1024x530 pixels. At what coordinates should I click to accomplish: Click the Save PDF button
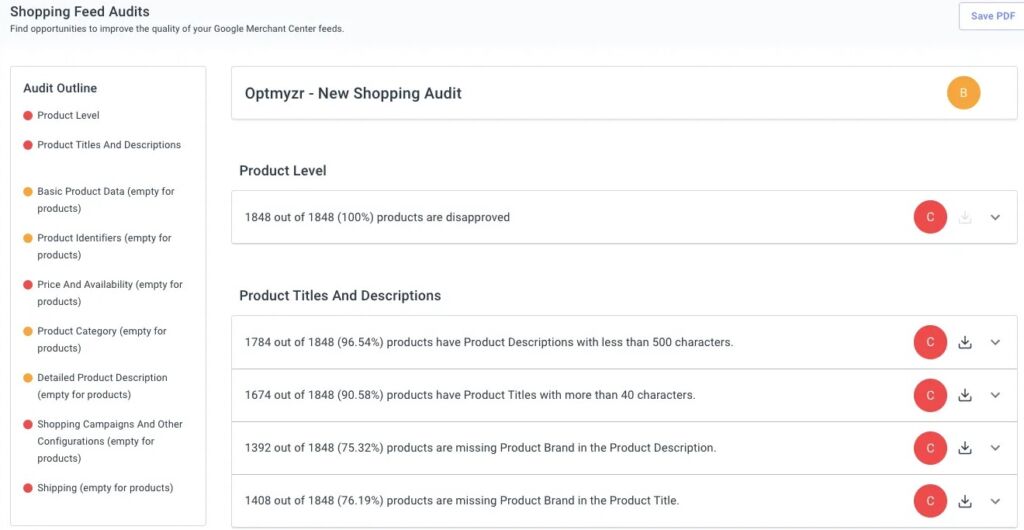(991, 16)
